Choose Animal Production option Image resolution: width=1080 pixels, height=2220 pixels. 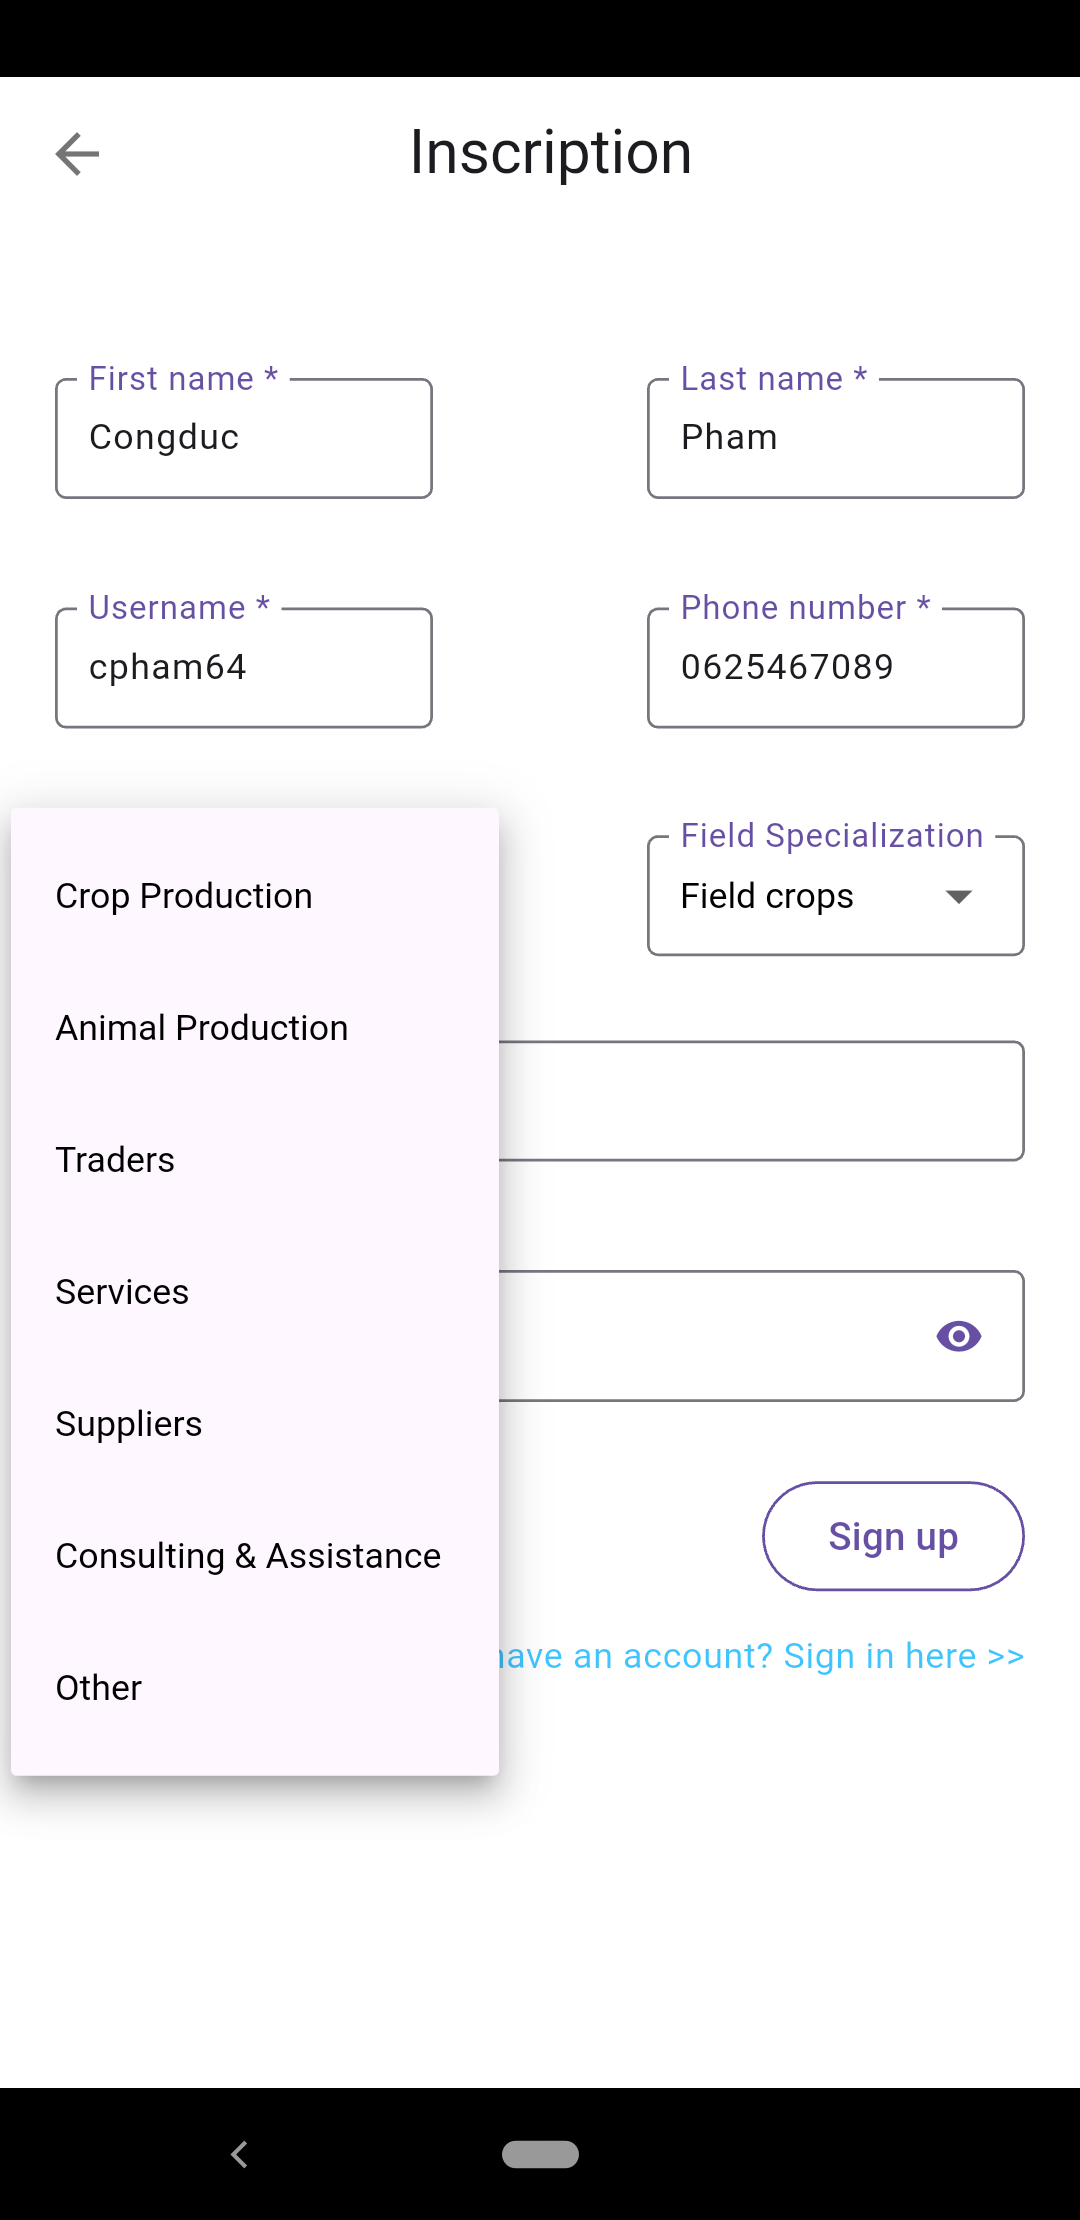coord(202,1028)
